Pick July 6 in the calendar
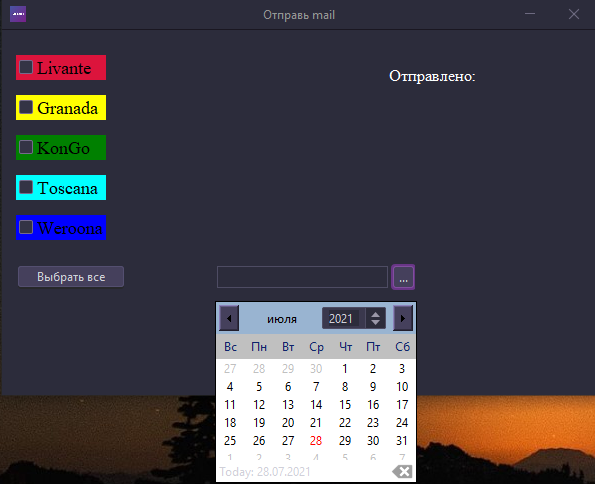The height and width of the screenshot is (484, 595). (288, 387)
